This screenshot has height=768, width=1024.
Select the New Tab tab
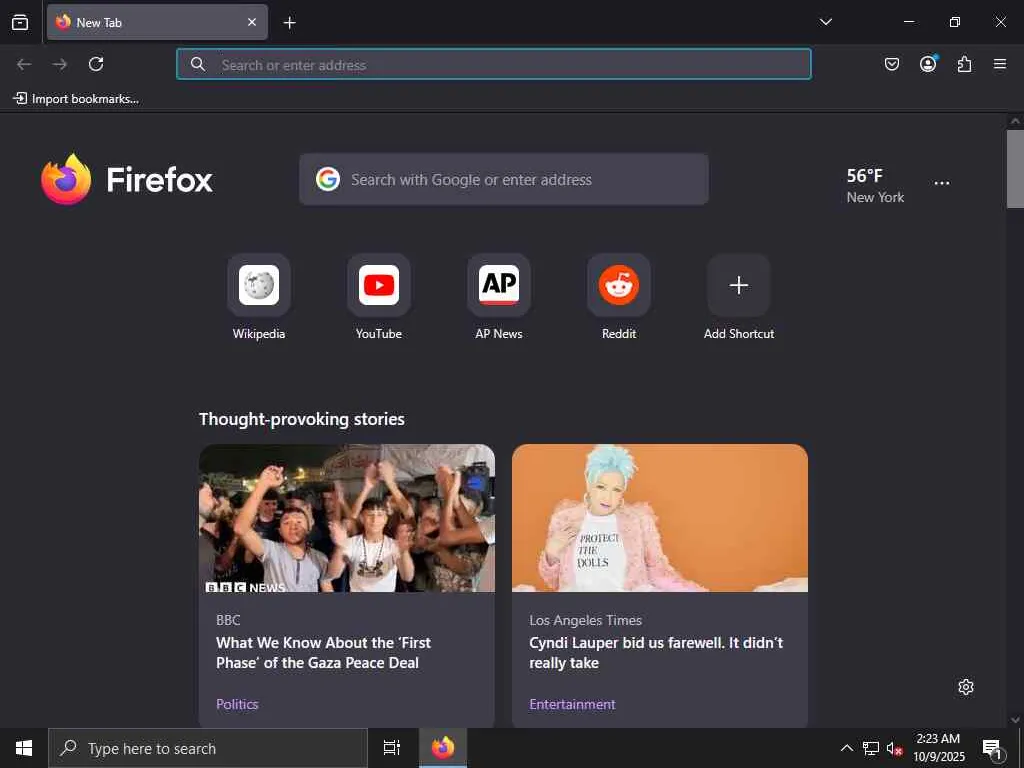tap(157, 22)
